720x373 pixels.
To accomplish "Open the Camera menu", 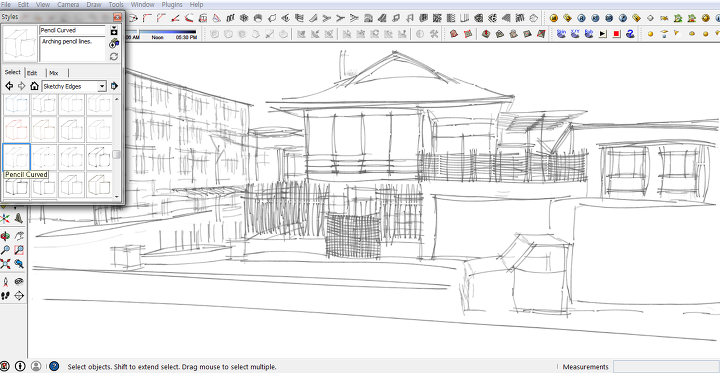I will point(68,5).
